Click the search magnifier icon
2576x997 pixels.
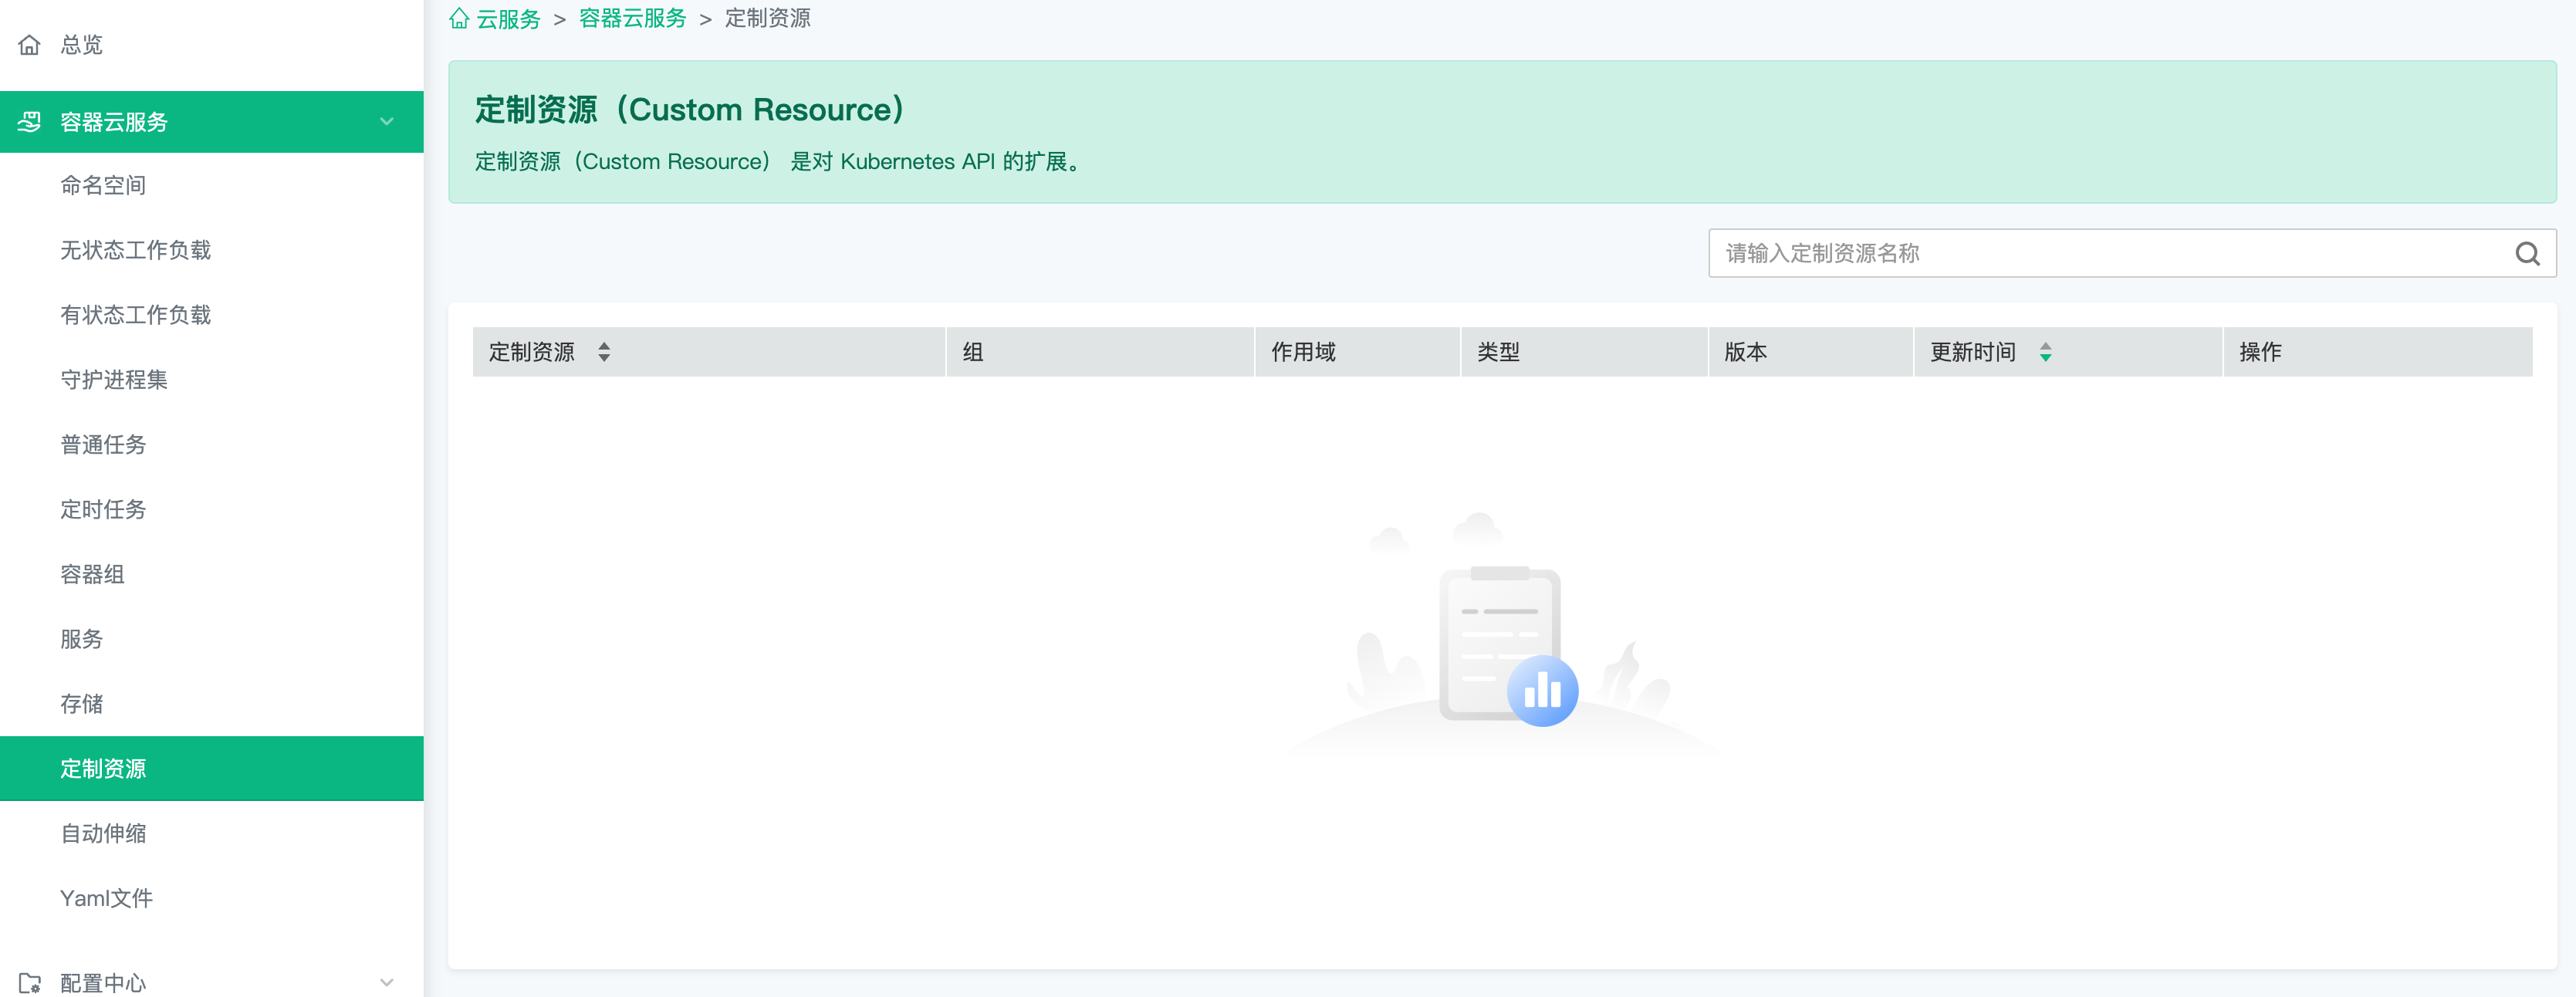(2527, 253)
